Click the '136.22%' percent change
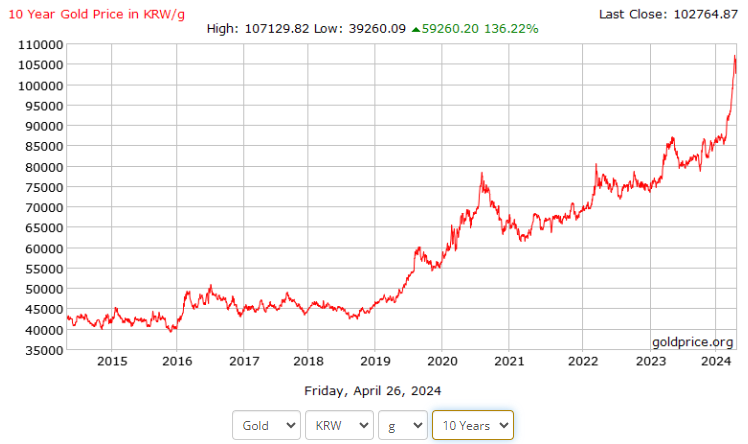 [x=511, y=29]
